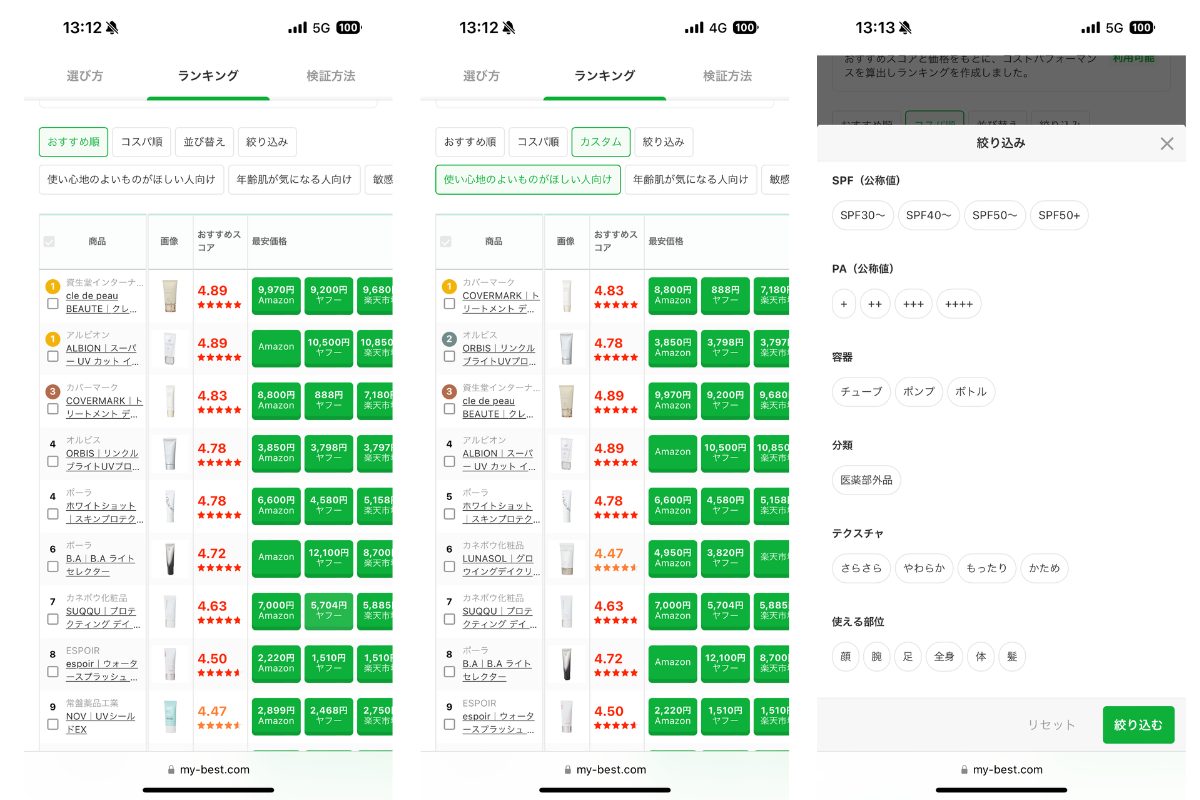The height and width of the screenshot is (800, 1200).
Task: Select かため texture filter
Action: (1045, 569)
